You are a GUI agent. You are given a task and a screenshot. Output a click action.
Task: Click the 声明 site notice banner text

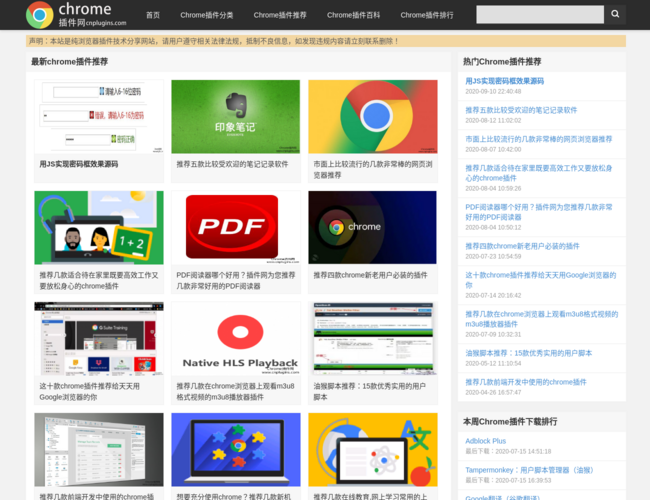tap(213, 41)
